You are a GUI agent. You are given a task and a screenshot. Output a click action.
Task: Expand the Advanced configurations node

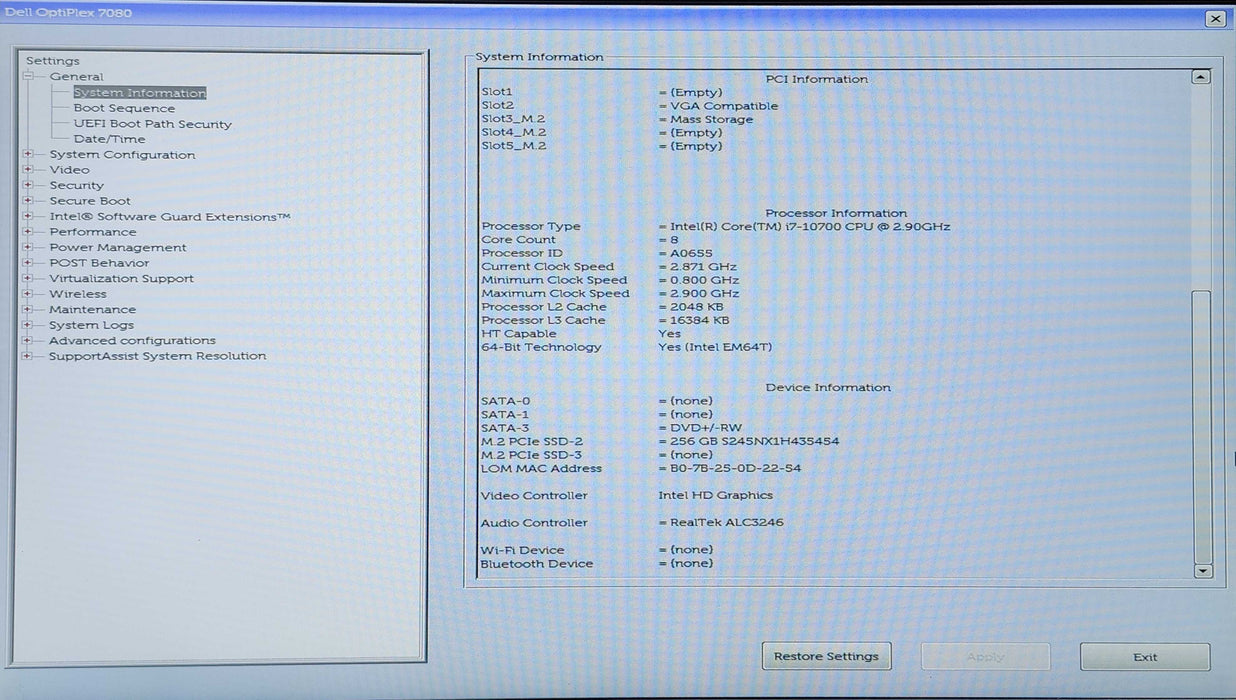[28, 341]
